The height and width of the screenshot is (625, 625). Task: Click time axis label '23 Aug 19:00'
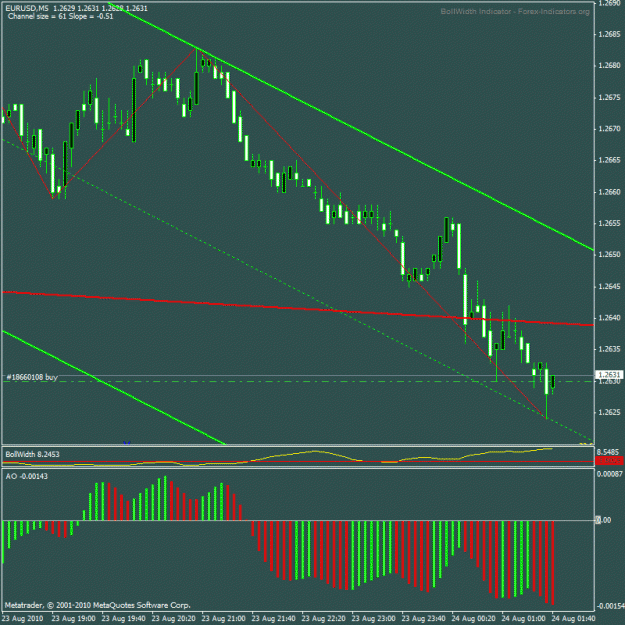coord(74,619)
